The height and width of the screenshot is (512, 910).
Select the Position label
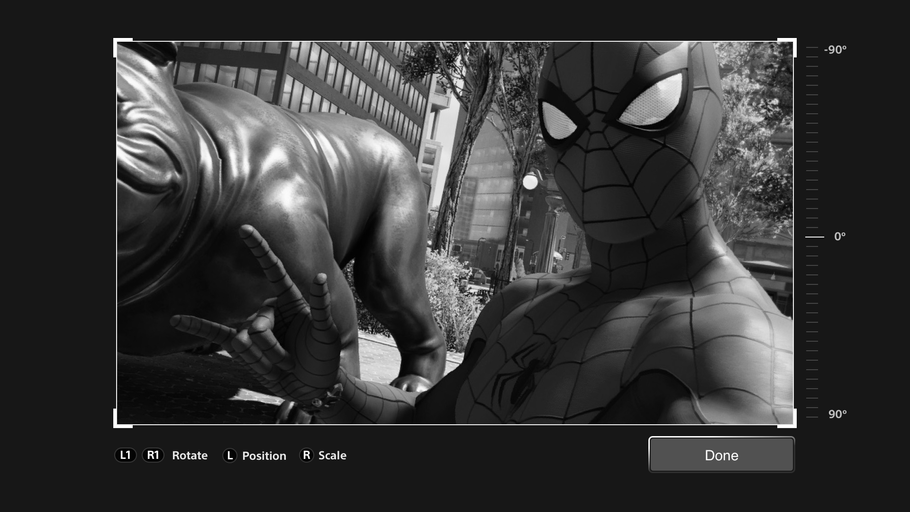264,456
